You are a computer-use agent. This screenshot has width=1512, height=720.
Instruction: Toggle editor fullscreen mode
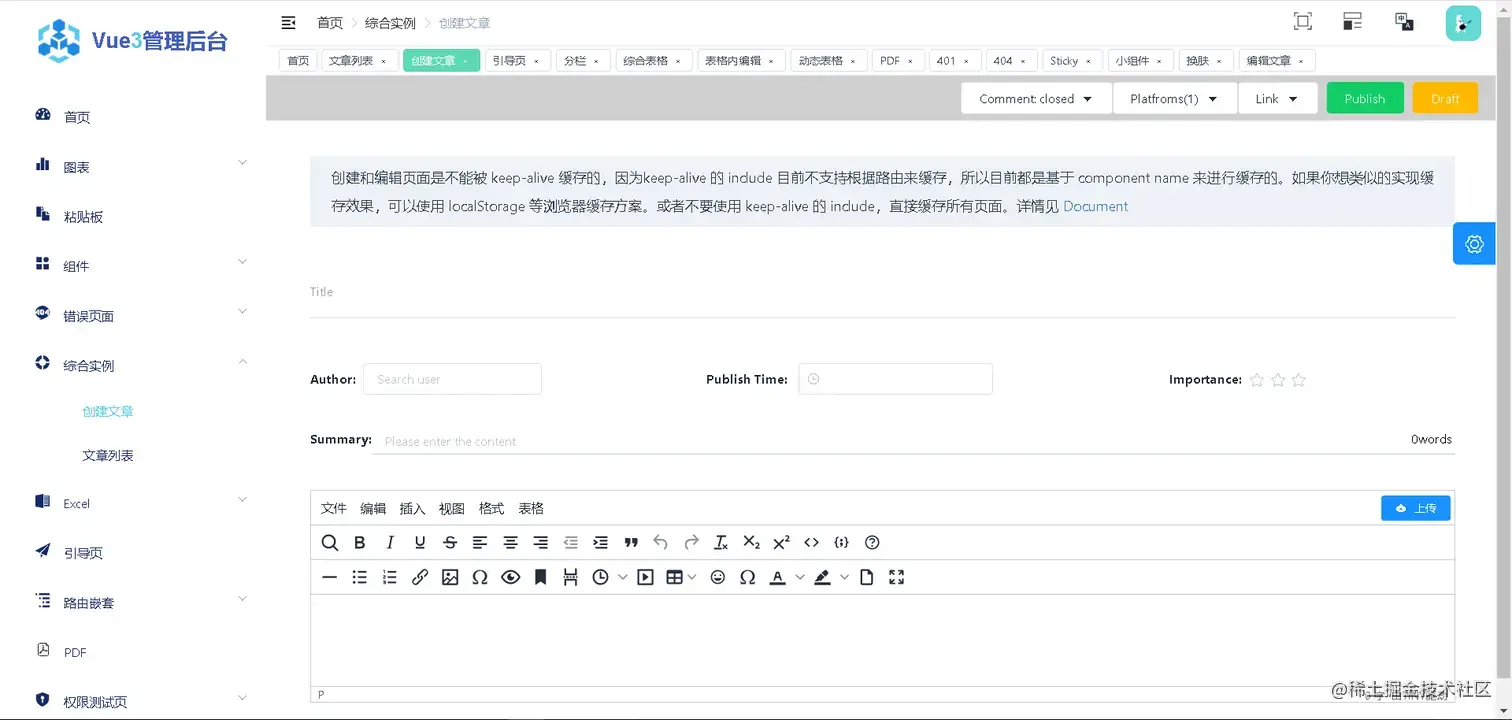click(x=896, y=577)
